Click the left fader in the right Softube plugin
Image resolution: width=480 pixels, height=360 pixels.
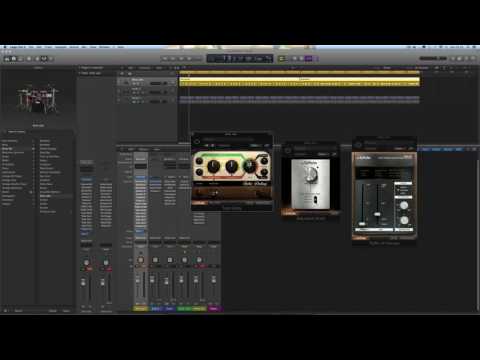[x=362, y=223]
